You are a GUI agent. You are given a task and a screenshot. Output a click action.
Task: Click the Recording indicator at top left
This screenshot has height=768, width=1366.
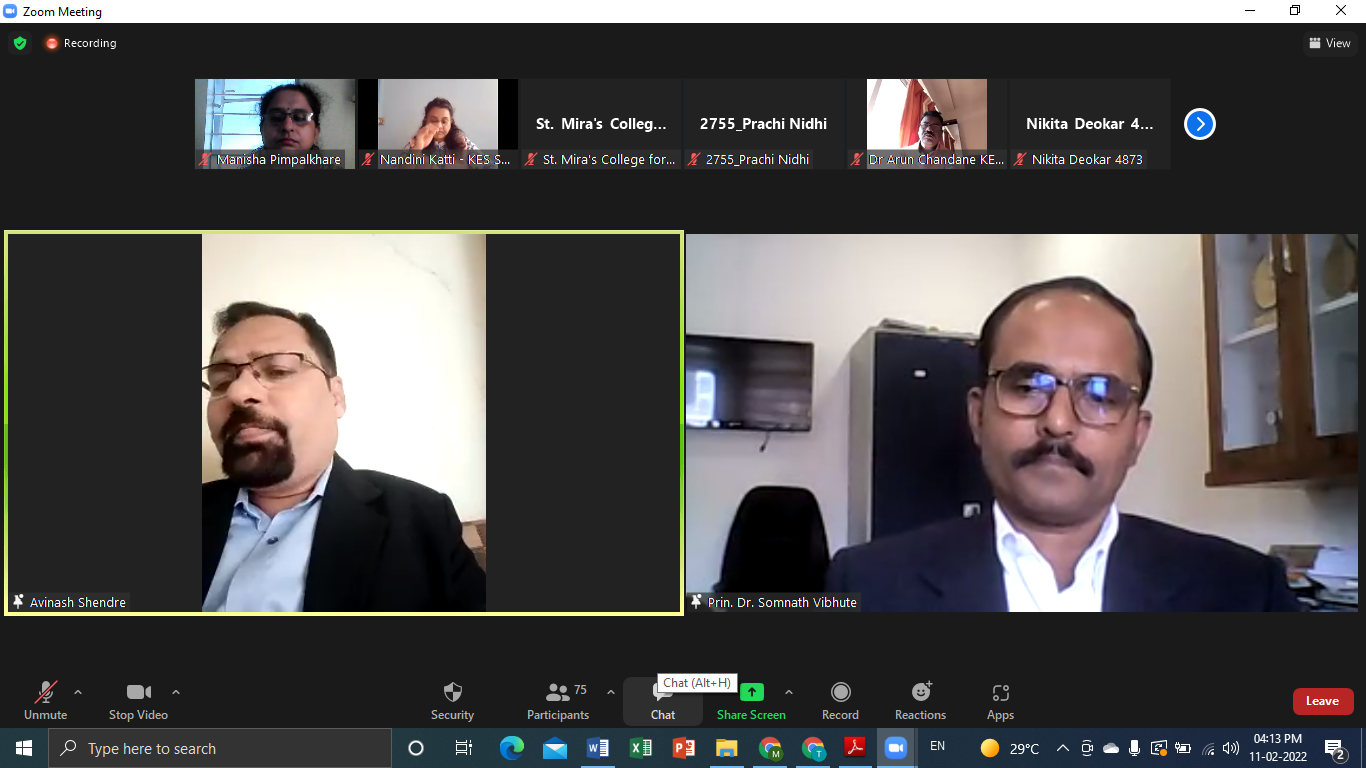[80, 43]
